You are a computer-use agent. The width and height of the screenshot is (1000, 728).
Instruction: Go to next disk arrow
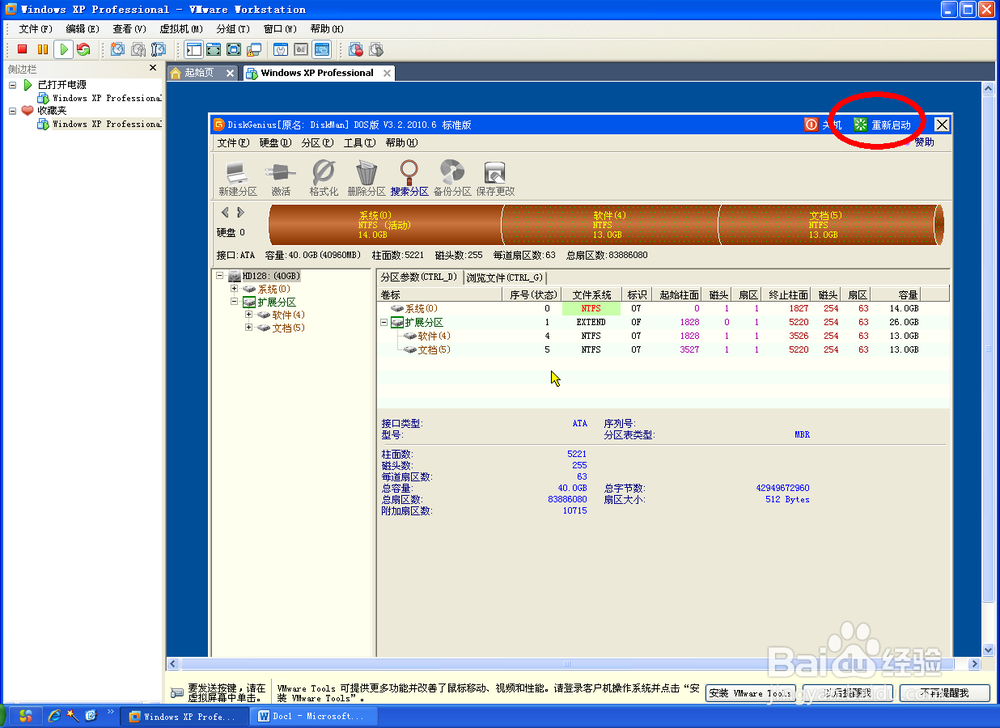[x=240, y=212]
